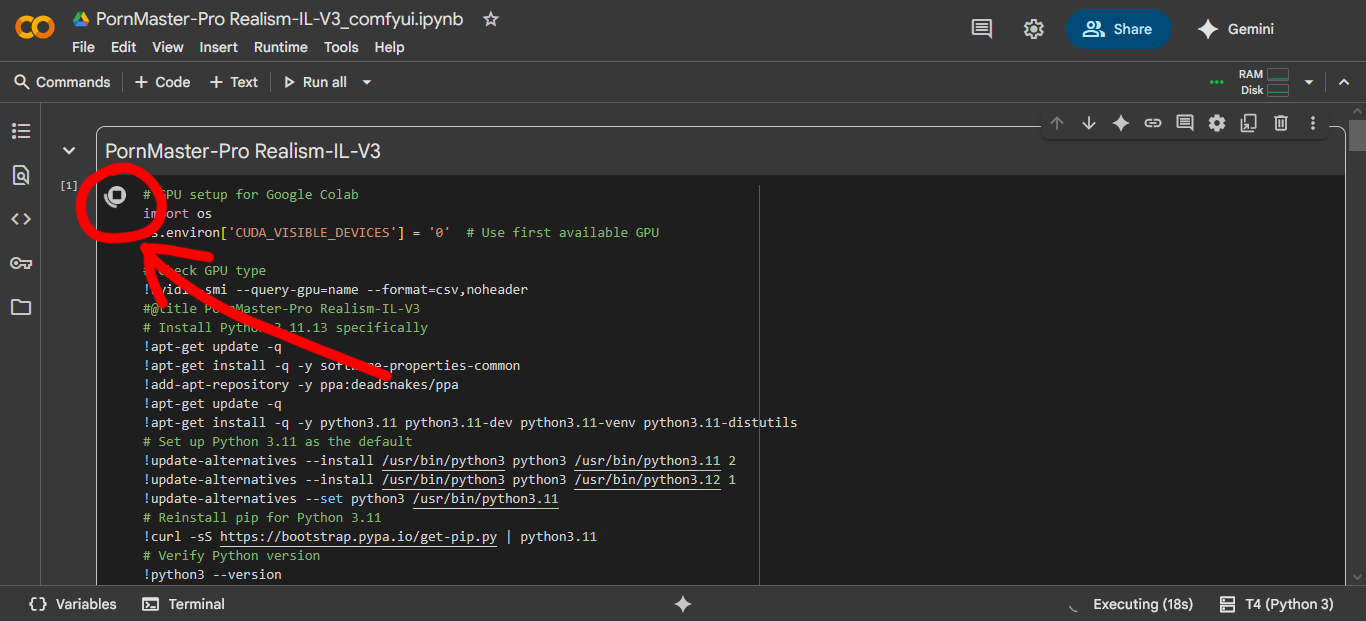This screenshot has height=621, width=1366.
Task: Open the Terminal panel
Action: 183,604
